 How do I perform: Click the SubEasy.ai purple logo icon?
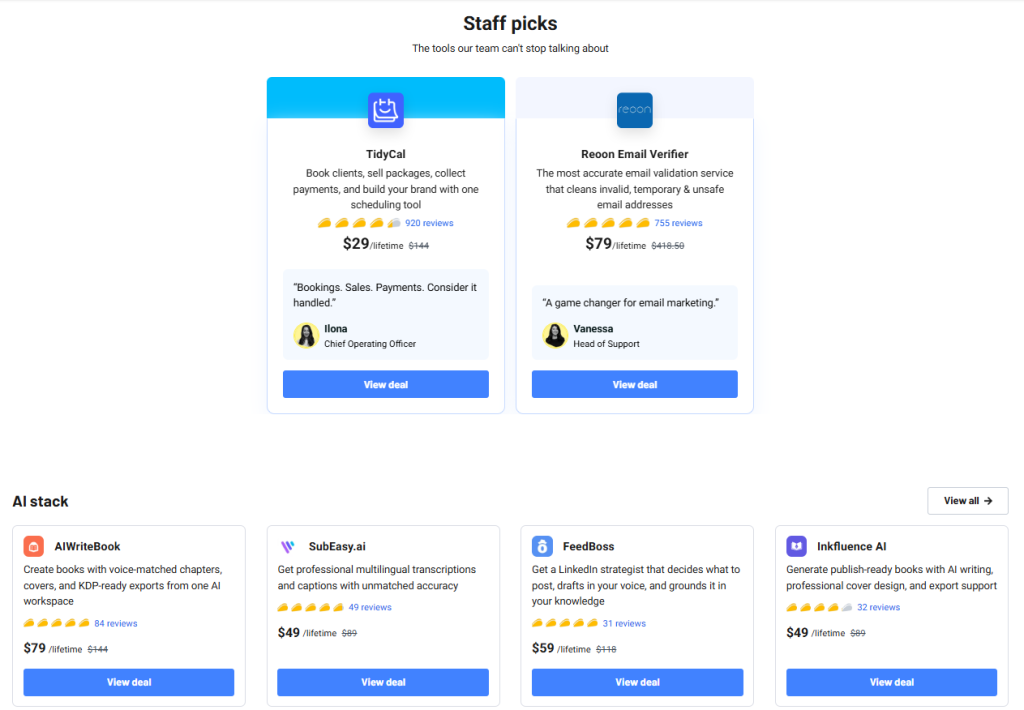tap(287, 546)
